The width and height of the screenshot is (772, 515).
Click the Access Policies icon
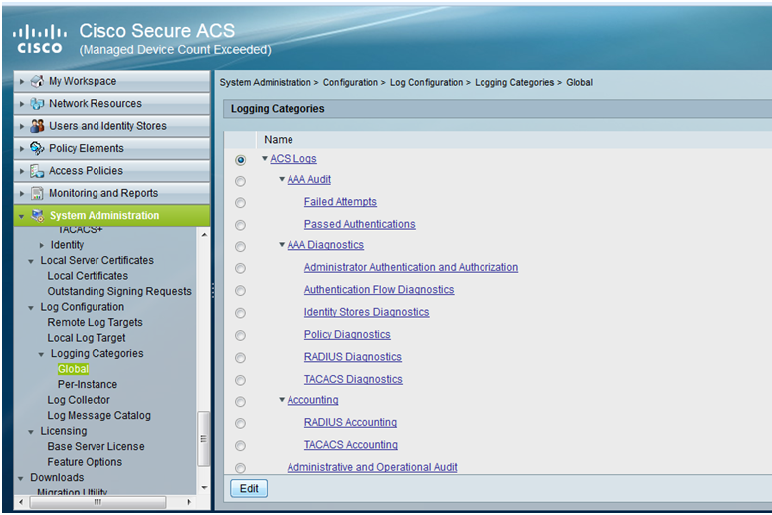tap(37, 171)
